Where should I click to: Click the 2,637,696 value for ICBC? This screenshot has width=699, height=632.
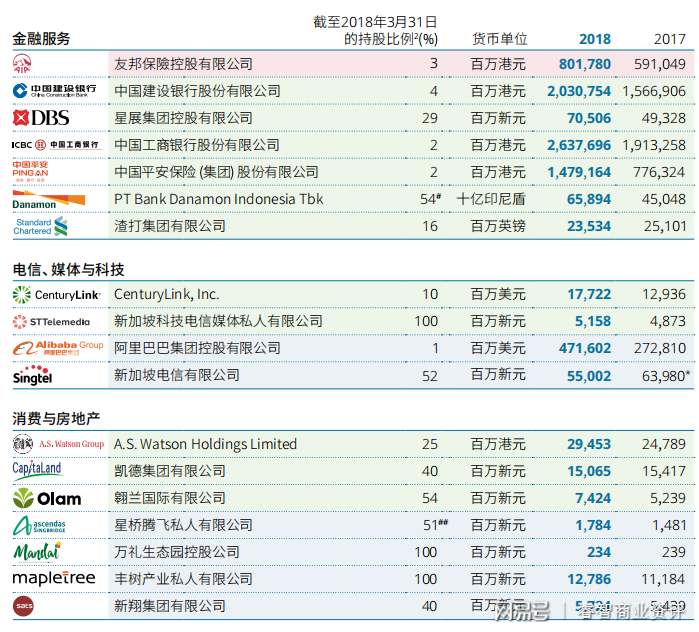pyautogui.click(x=579, y=145)
